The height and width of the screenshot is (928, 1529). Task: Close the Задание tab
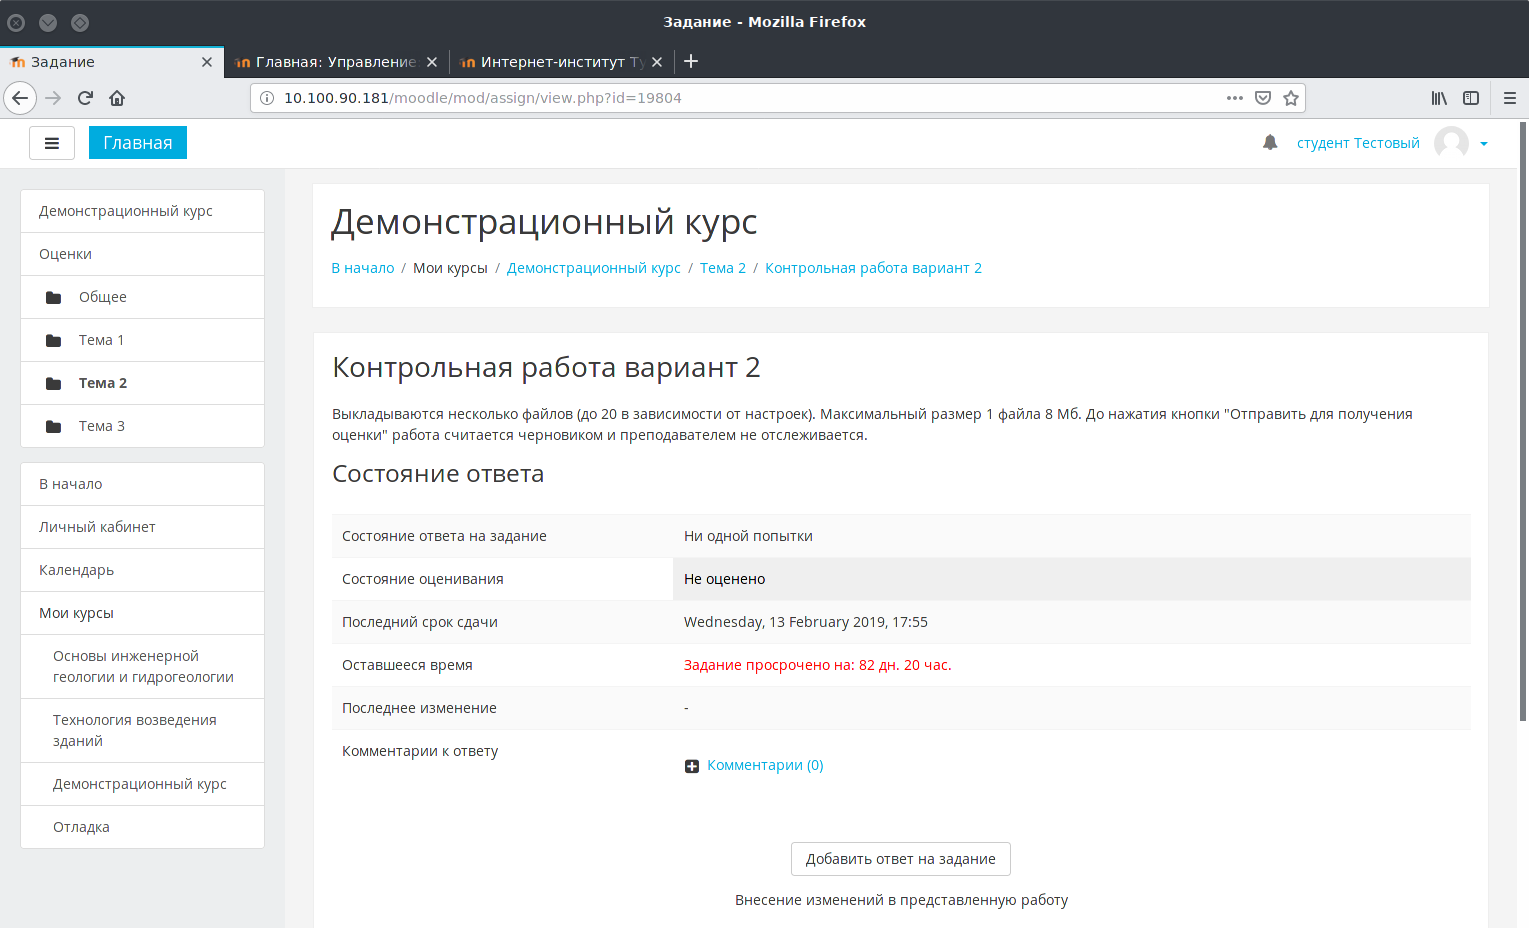(x=207, y=62)
